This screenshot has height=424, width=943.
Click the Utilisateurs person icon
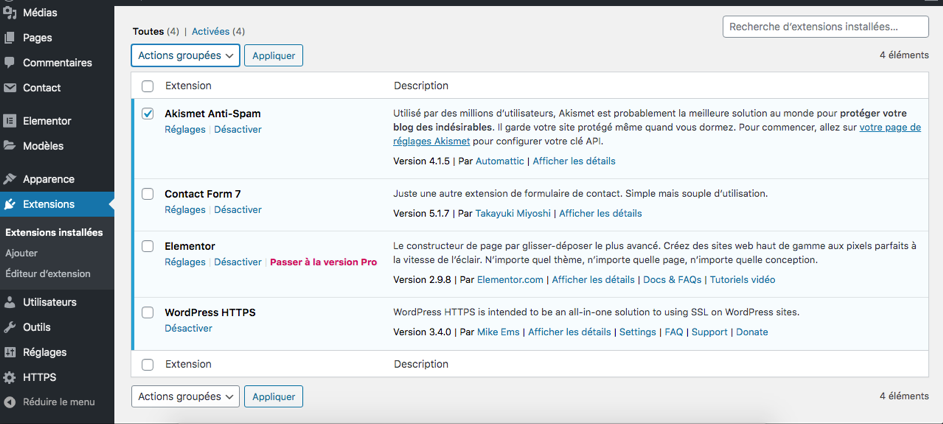[9, 302]
